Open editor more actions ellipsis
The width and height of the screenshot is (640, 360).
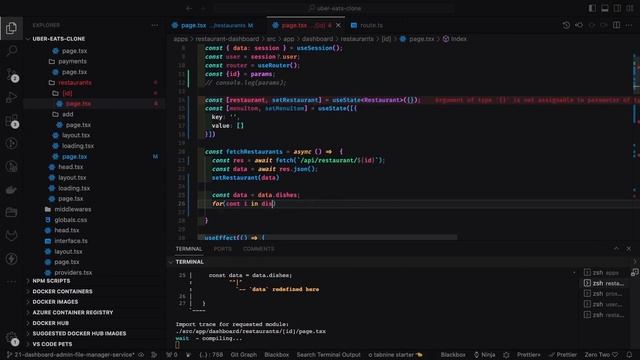(x=629, y=25)
